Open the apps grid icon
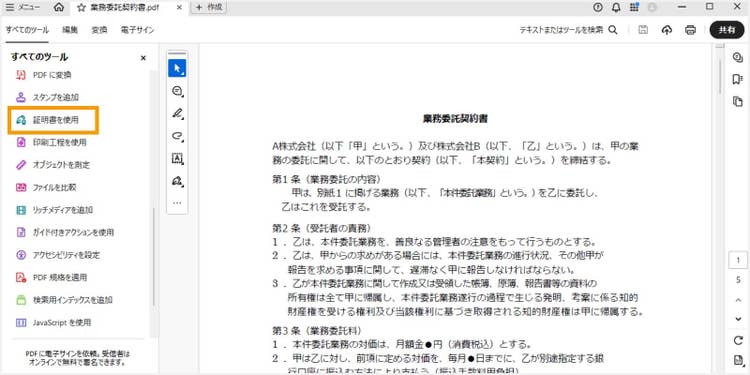Screen dimensions: 750x375 634,7
